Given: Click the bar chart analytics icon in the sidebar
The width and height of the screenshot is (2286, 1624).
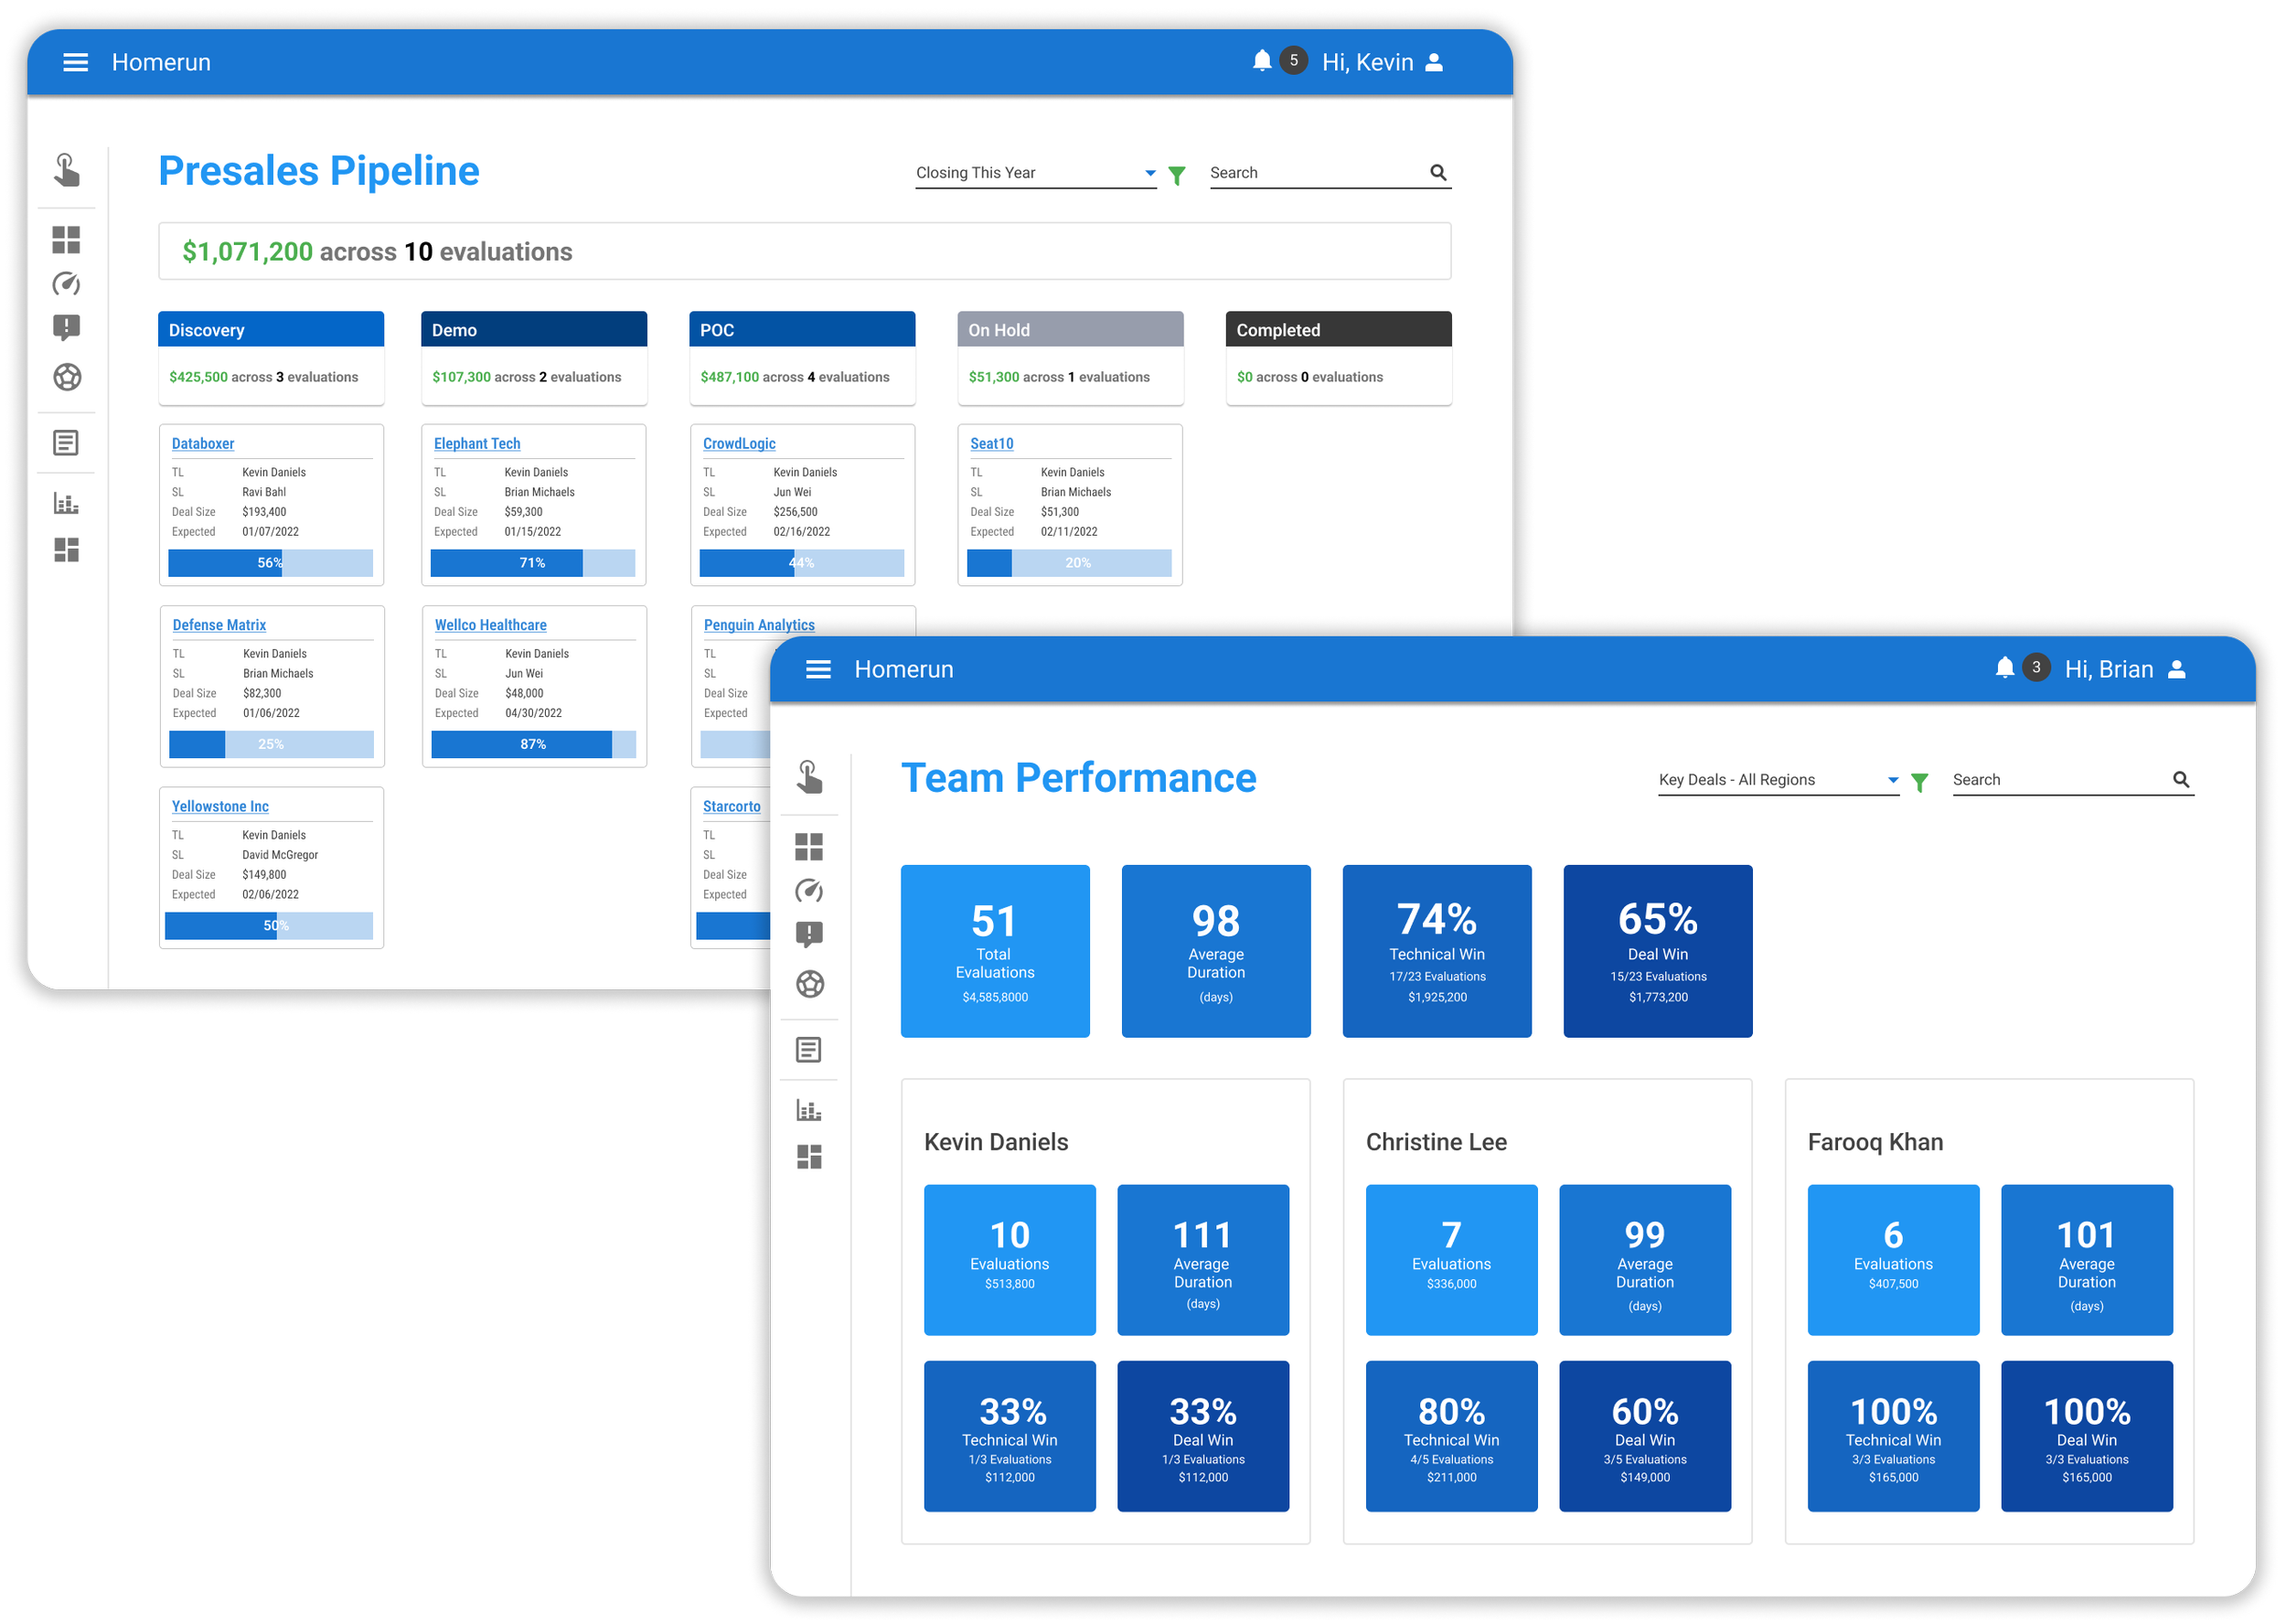Looking at the screenshot, I should [67, 504].
